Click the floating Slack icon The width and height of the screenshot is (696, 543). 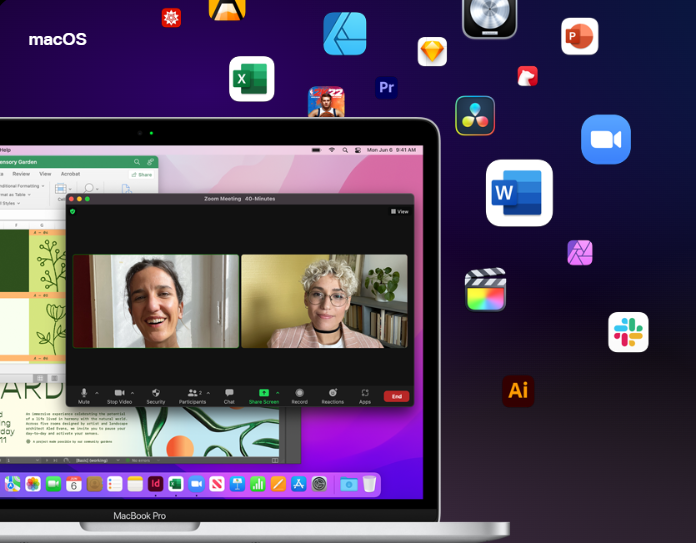point(628,332)
